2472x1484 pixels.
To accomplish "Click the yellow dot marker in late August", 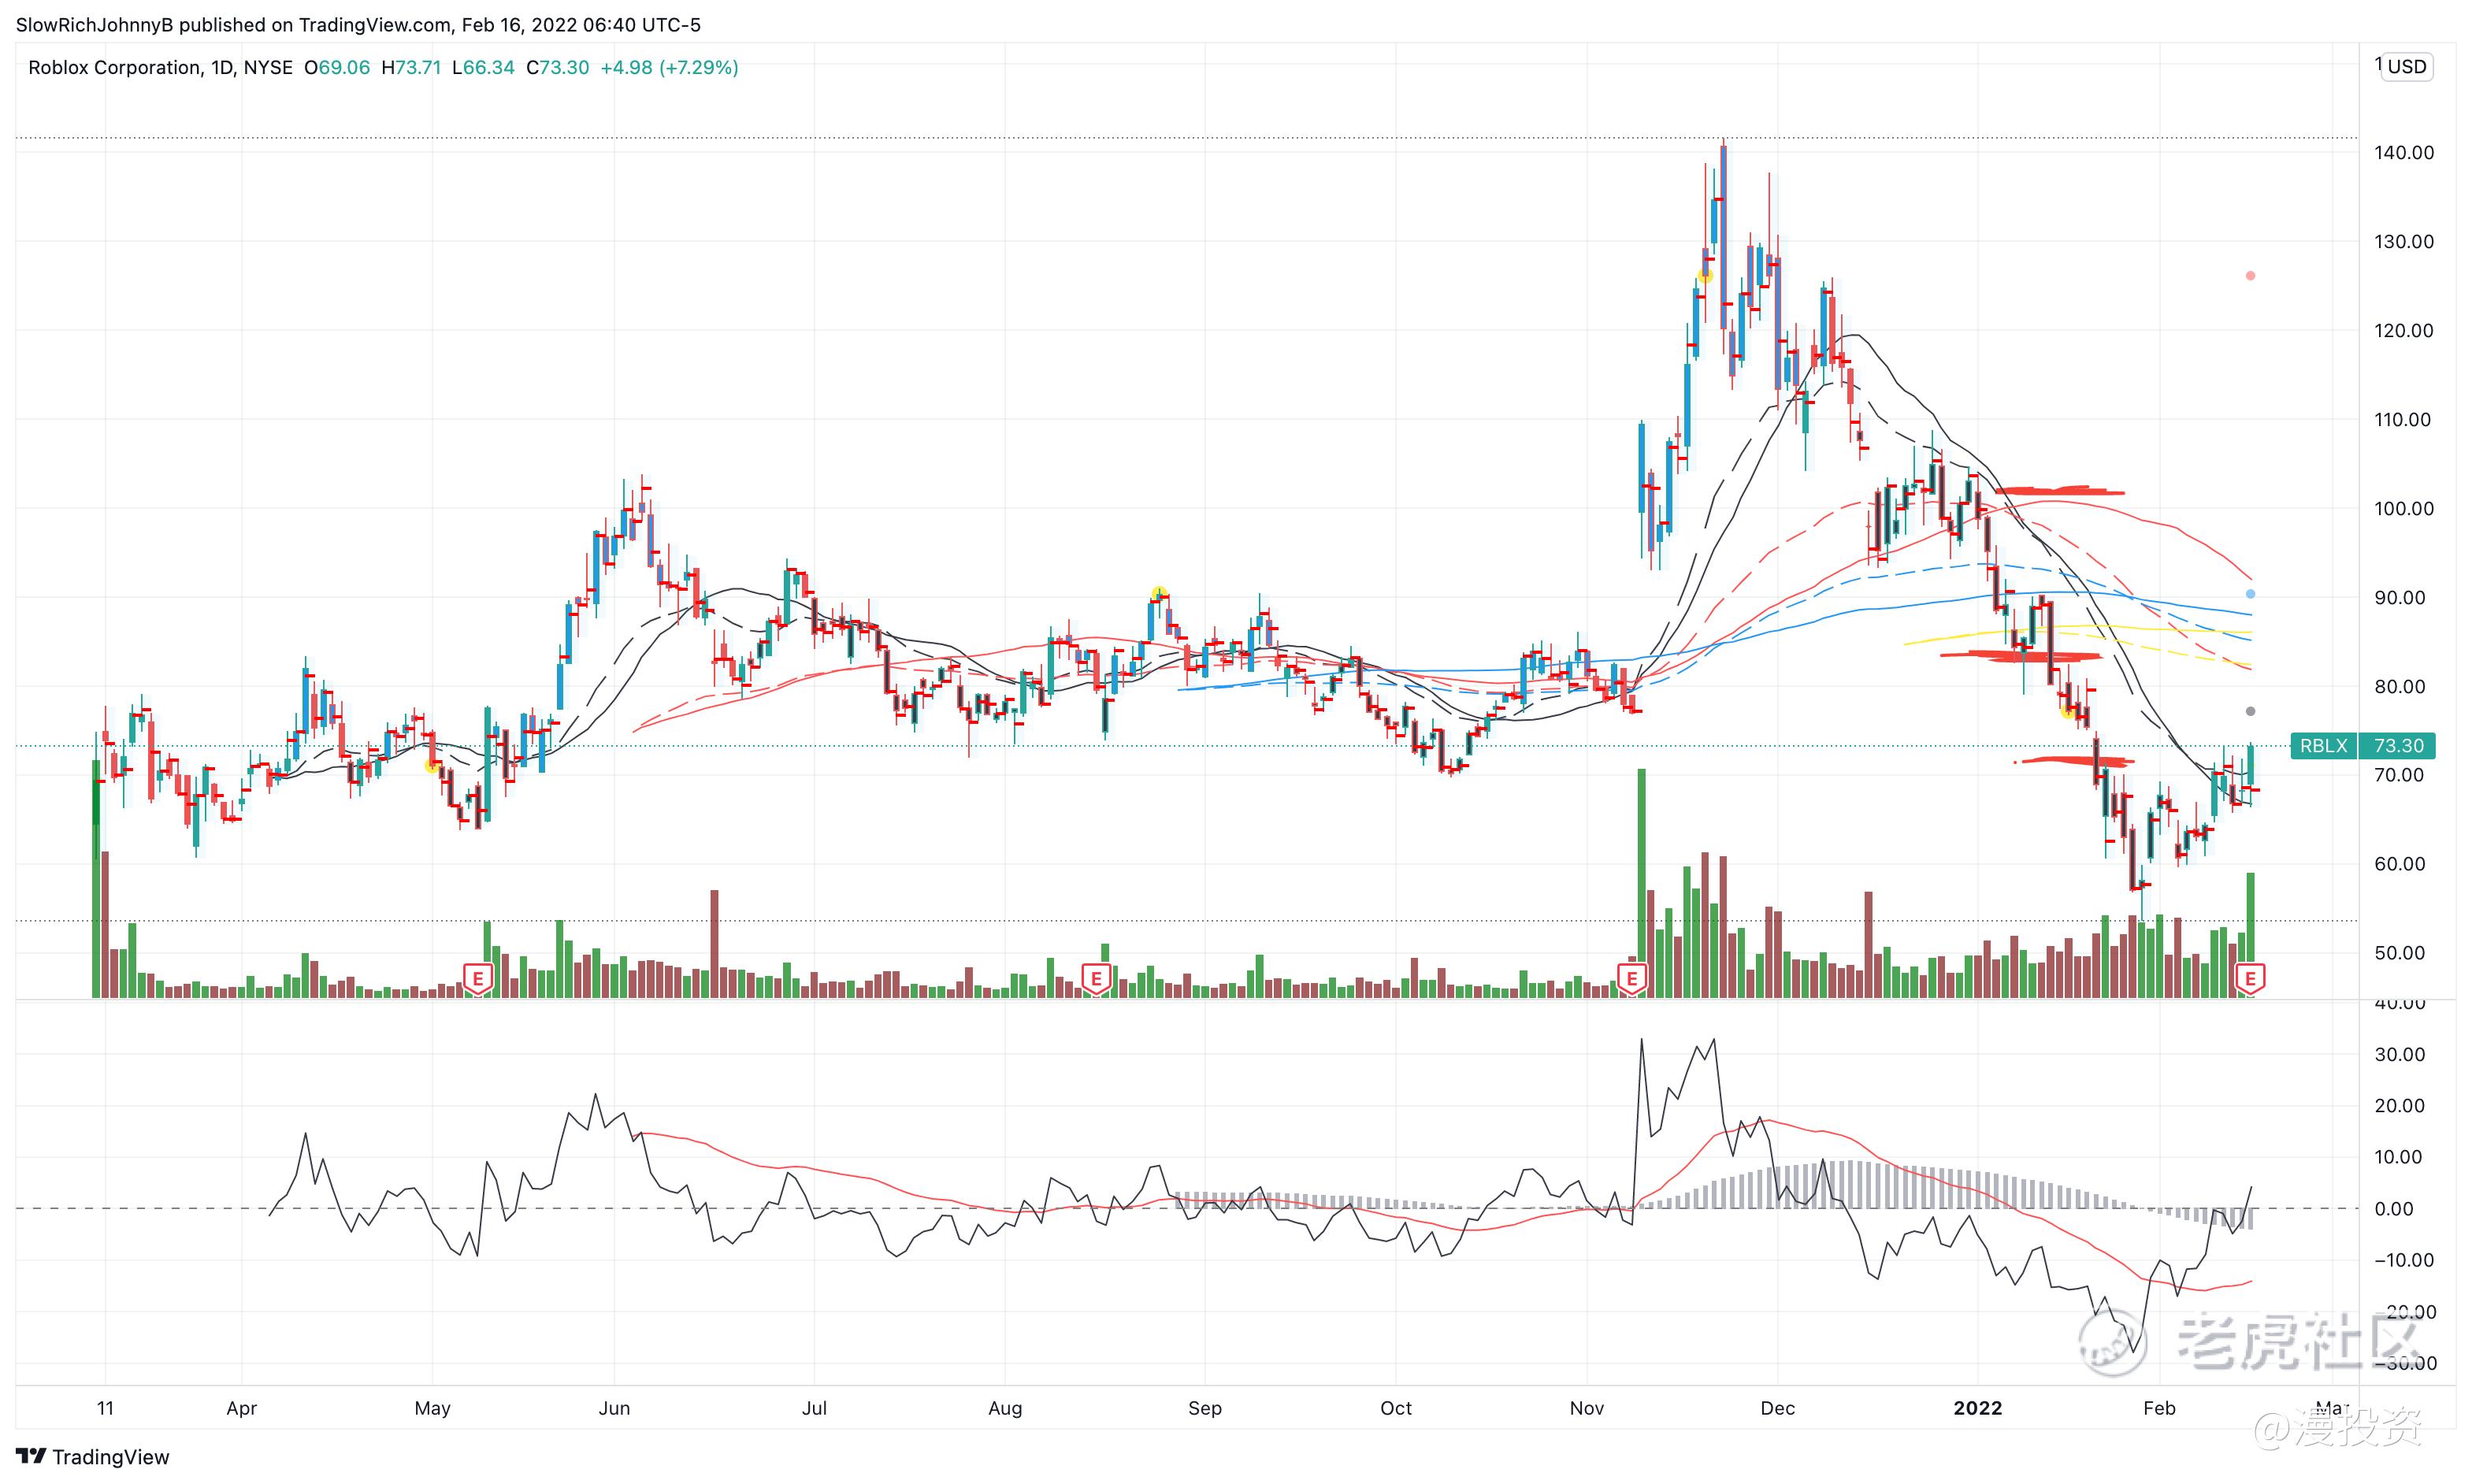I will [x=1158, y=593].
